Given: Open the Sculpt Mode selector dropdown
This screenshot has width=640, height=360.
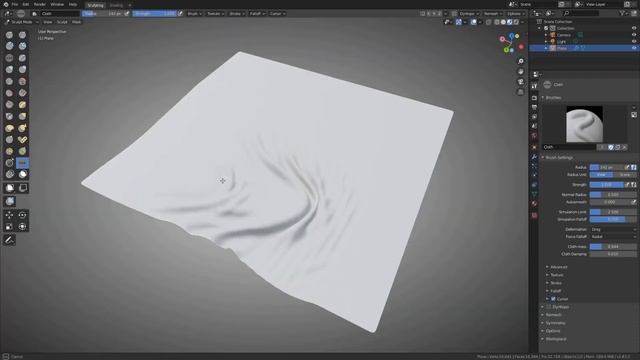Looking at the screenshot, I should 21,22.
